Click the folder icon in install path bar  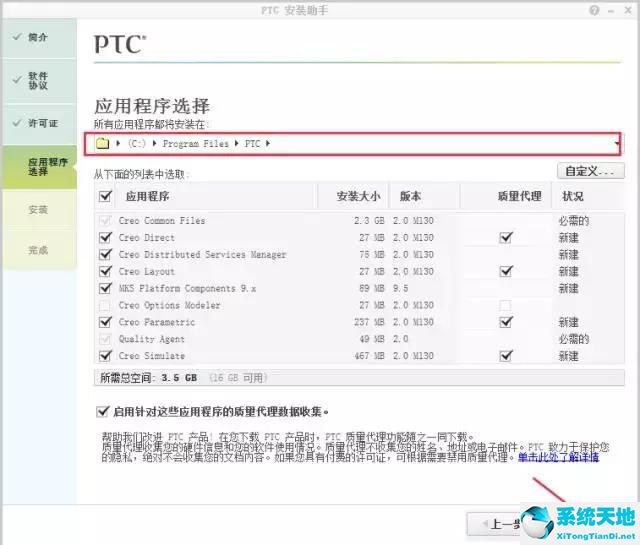(102, 143)
